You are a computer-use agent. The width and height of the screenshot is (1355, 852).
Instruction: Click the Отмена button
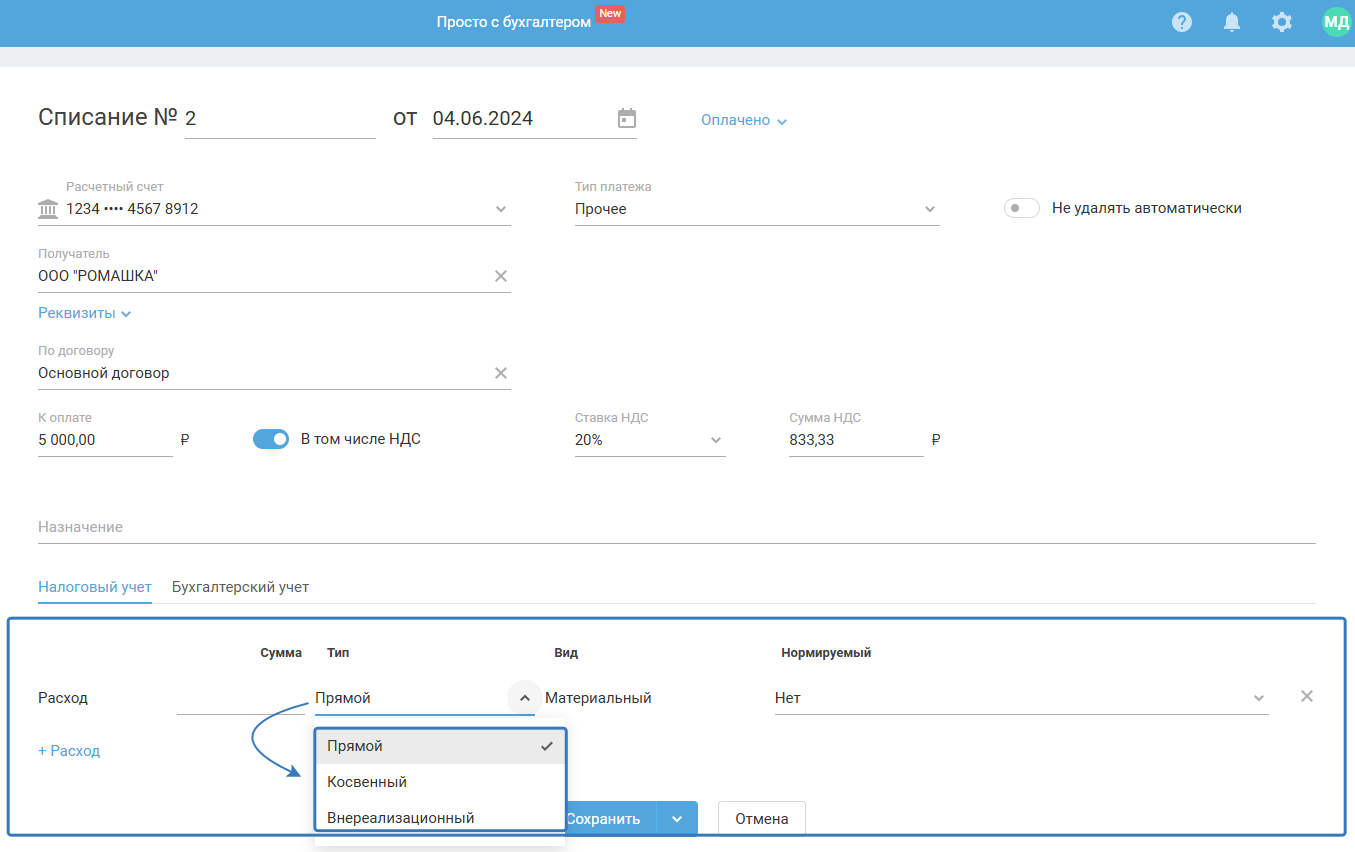coord(761,819)
